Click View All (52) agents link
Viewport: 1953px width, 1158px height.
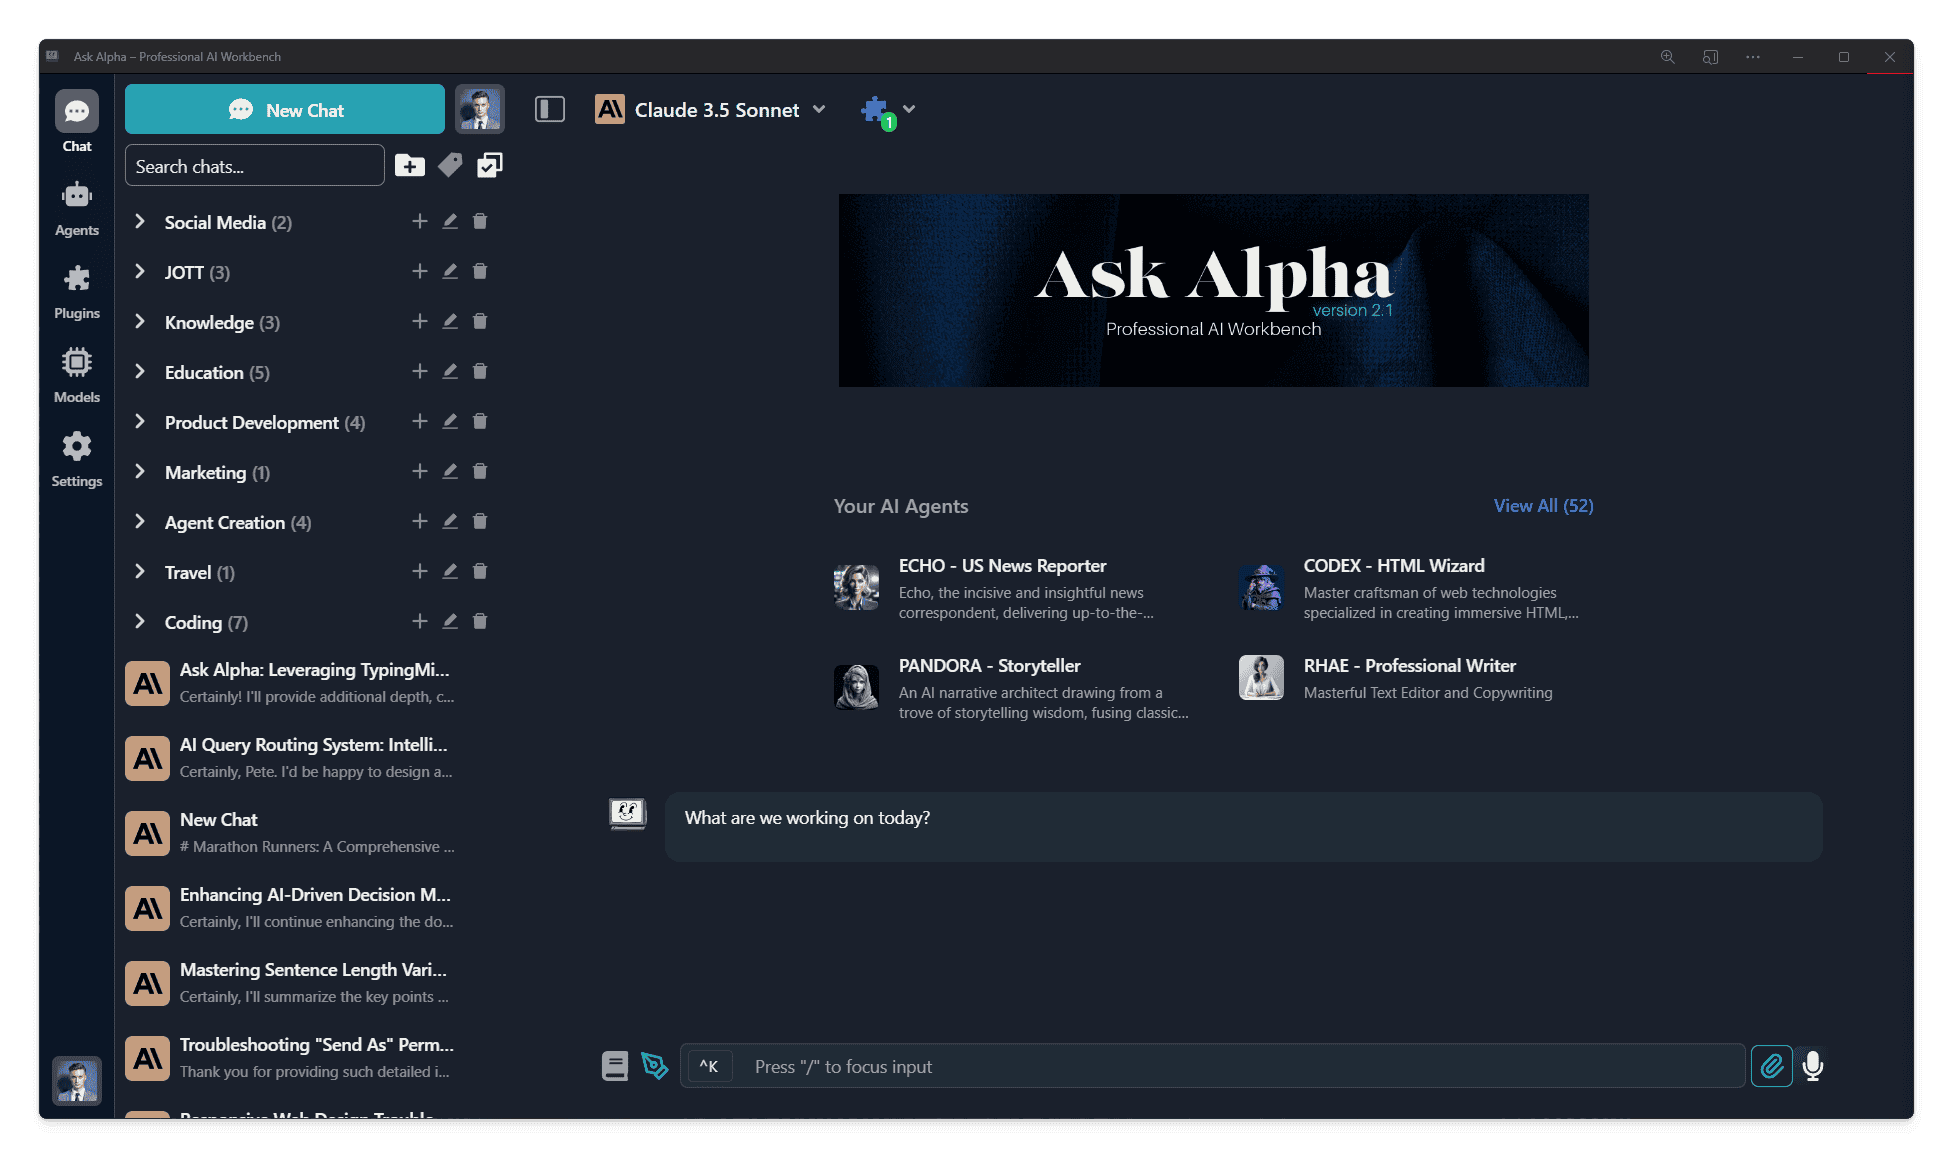(x=1543, y=506)
